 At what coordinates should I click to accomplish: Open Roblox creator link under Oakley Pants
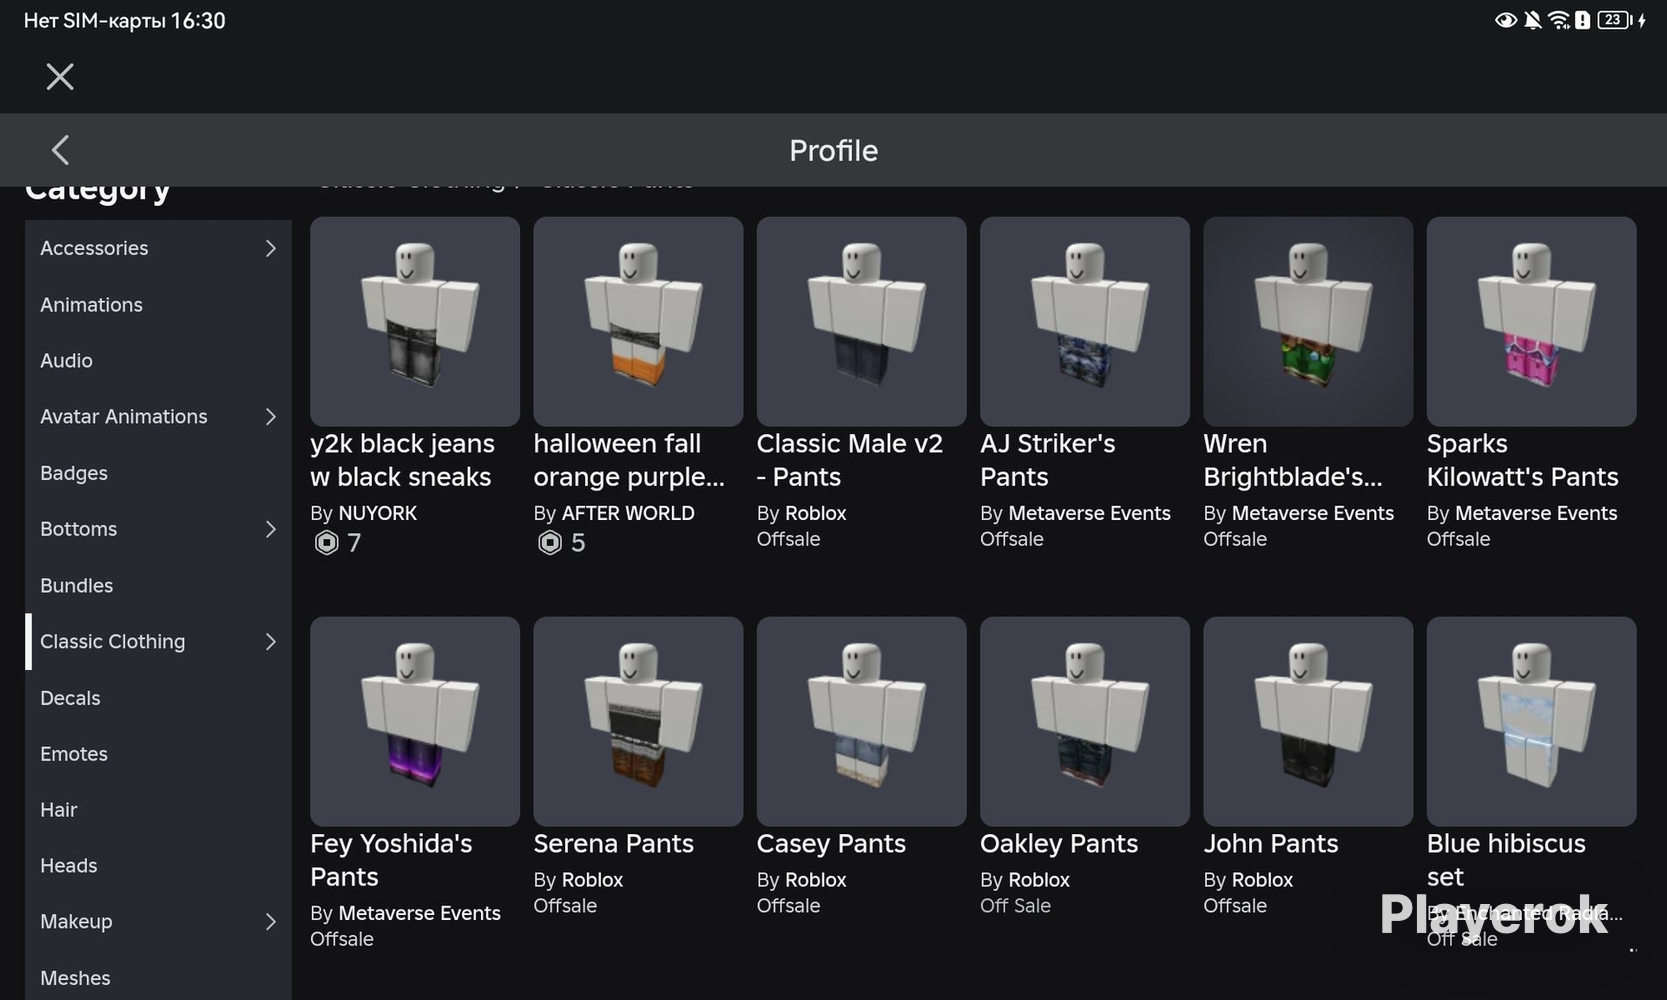pyautogui.click(x=1039, y=880)
